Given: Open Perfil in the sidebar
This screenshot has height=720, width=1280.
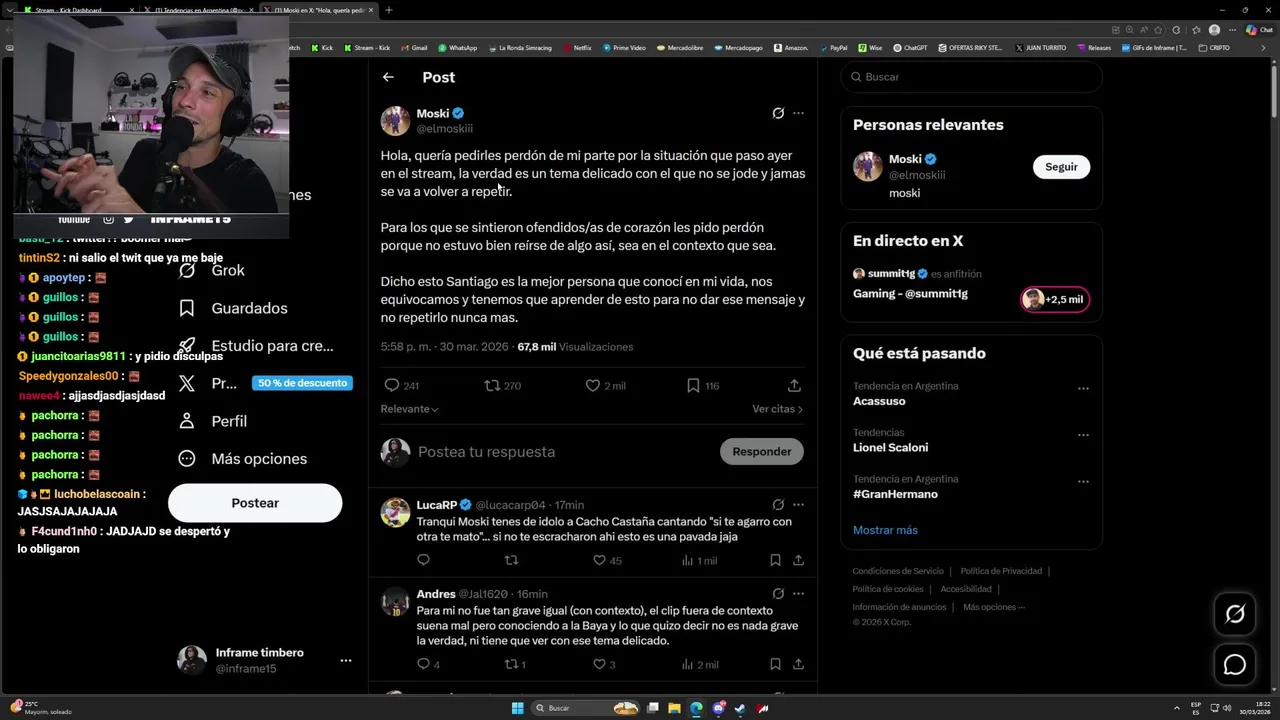Looking at the screenshot, I should click(x=212, y=421).
